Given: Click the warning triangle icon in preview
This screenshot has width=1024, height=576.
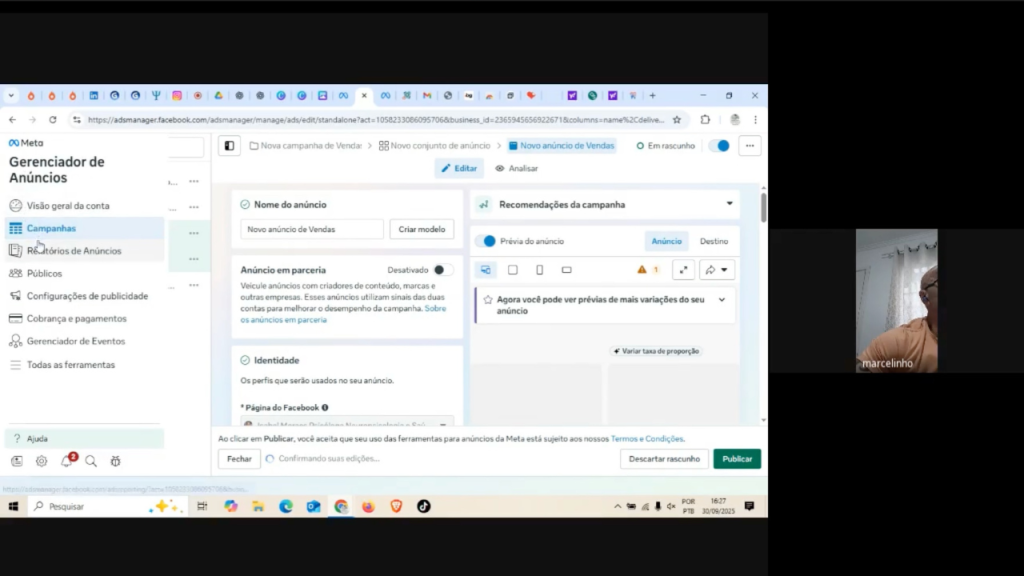Looking at the screenshot, I should pyautogui.click(x=642, y=270).
